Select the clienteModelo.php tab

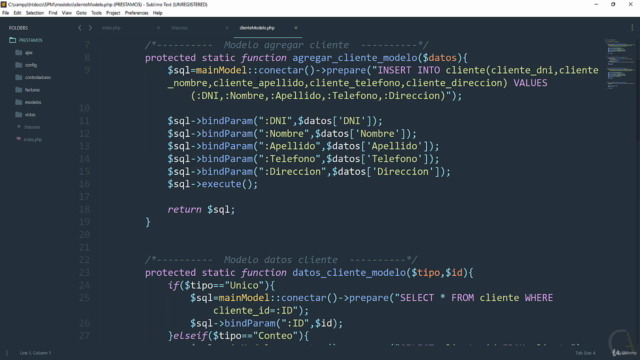click(257, 28)
